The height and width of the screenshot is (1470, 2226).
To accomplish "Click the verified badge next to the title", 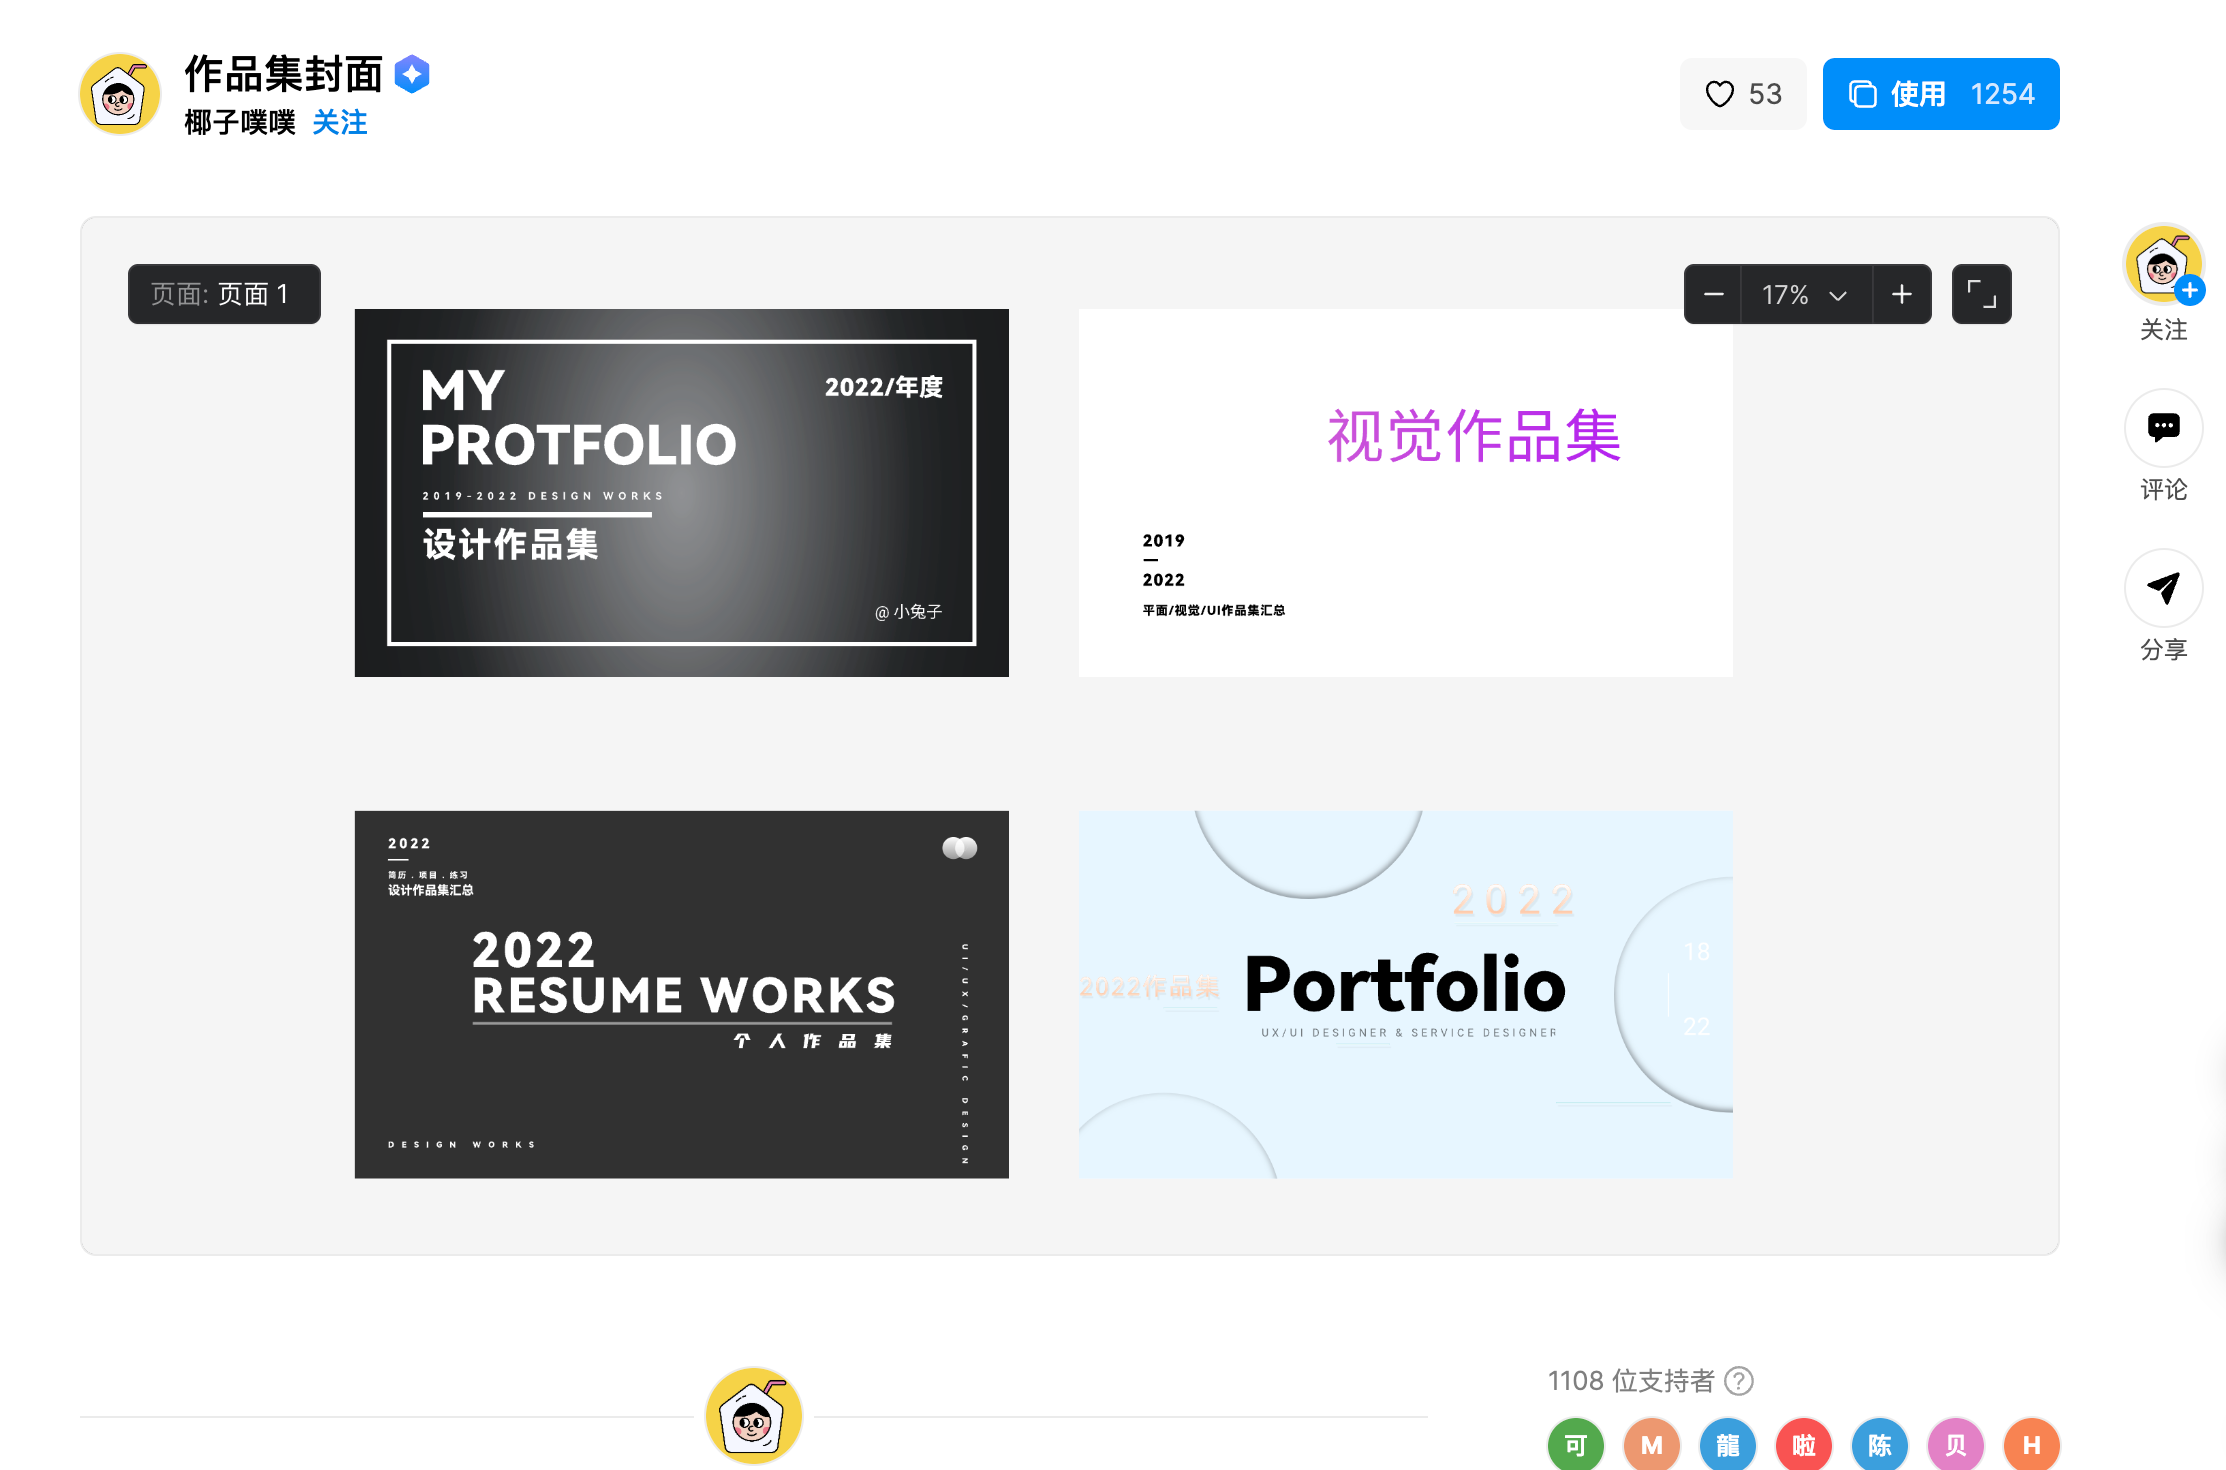I will pos(412,75).
